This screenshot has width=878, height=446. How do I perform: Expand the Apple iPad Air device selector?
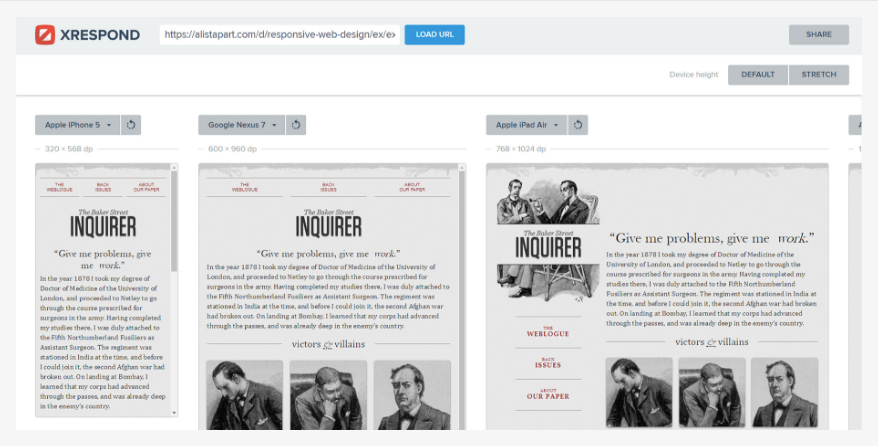[526, 125]
